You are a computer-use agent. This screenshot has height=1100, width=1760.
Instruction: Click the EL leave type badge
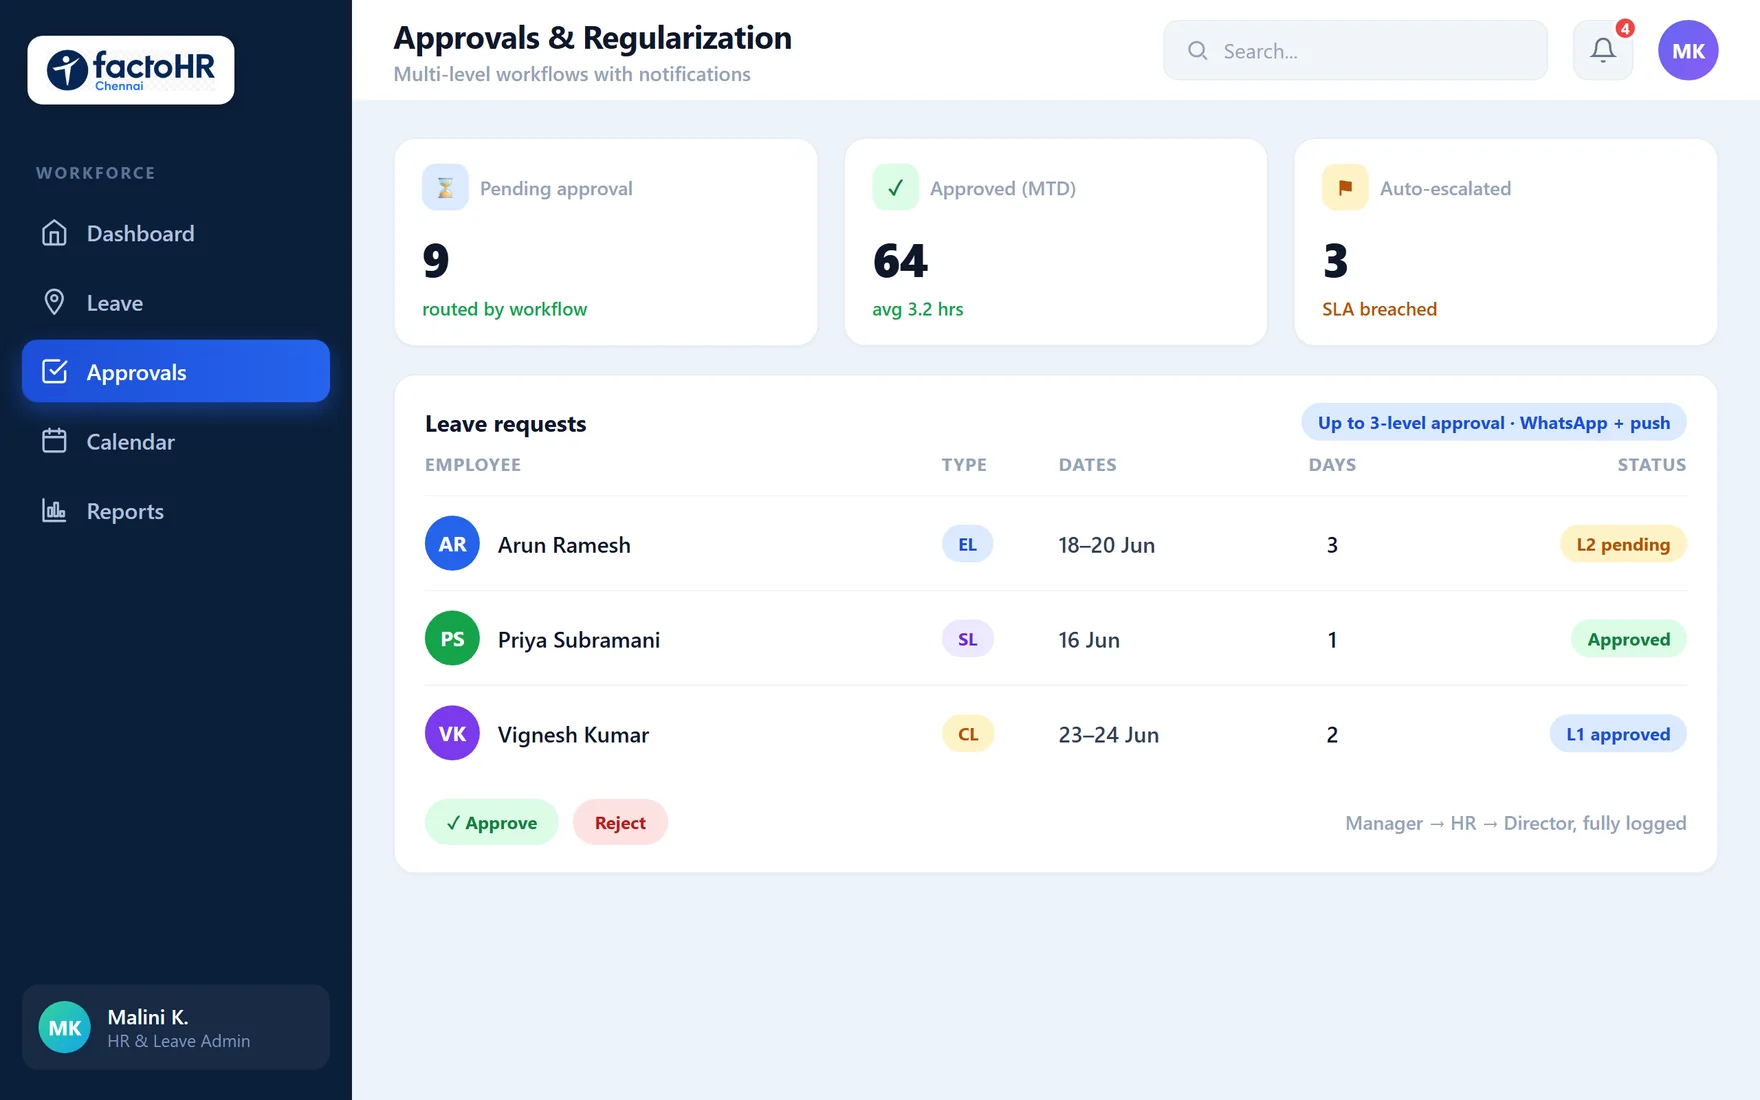pos(967,544)
